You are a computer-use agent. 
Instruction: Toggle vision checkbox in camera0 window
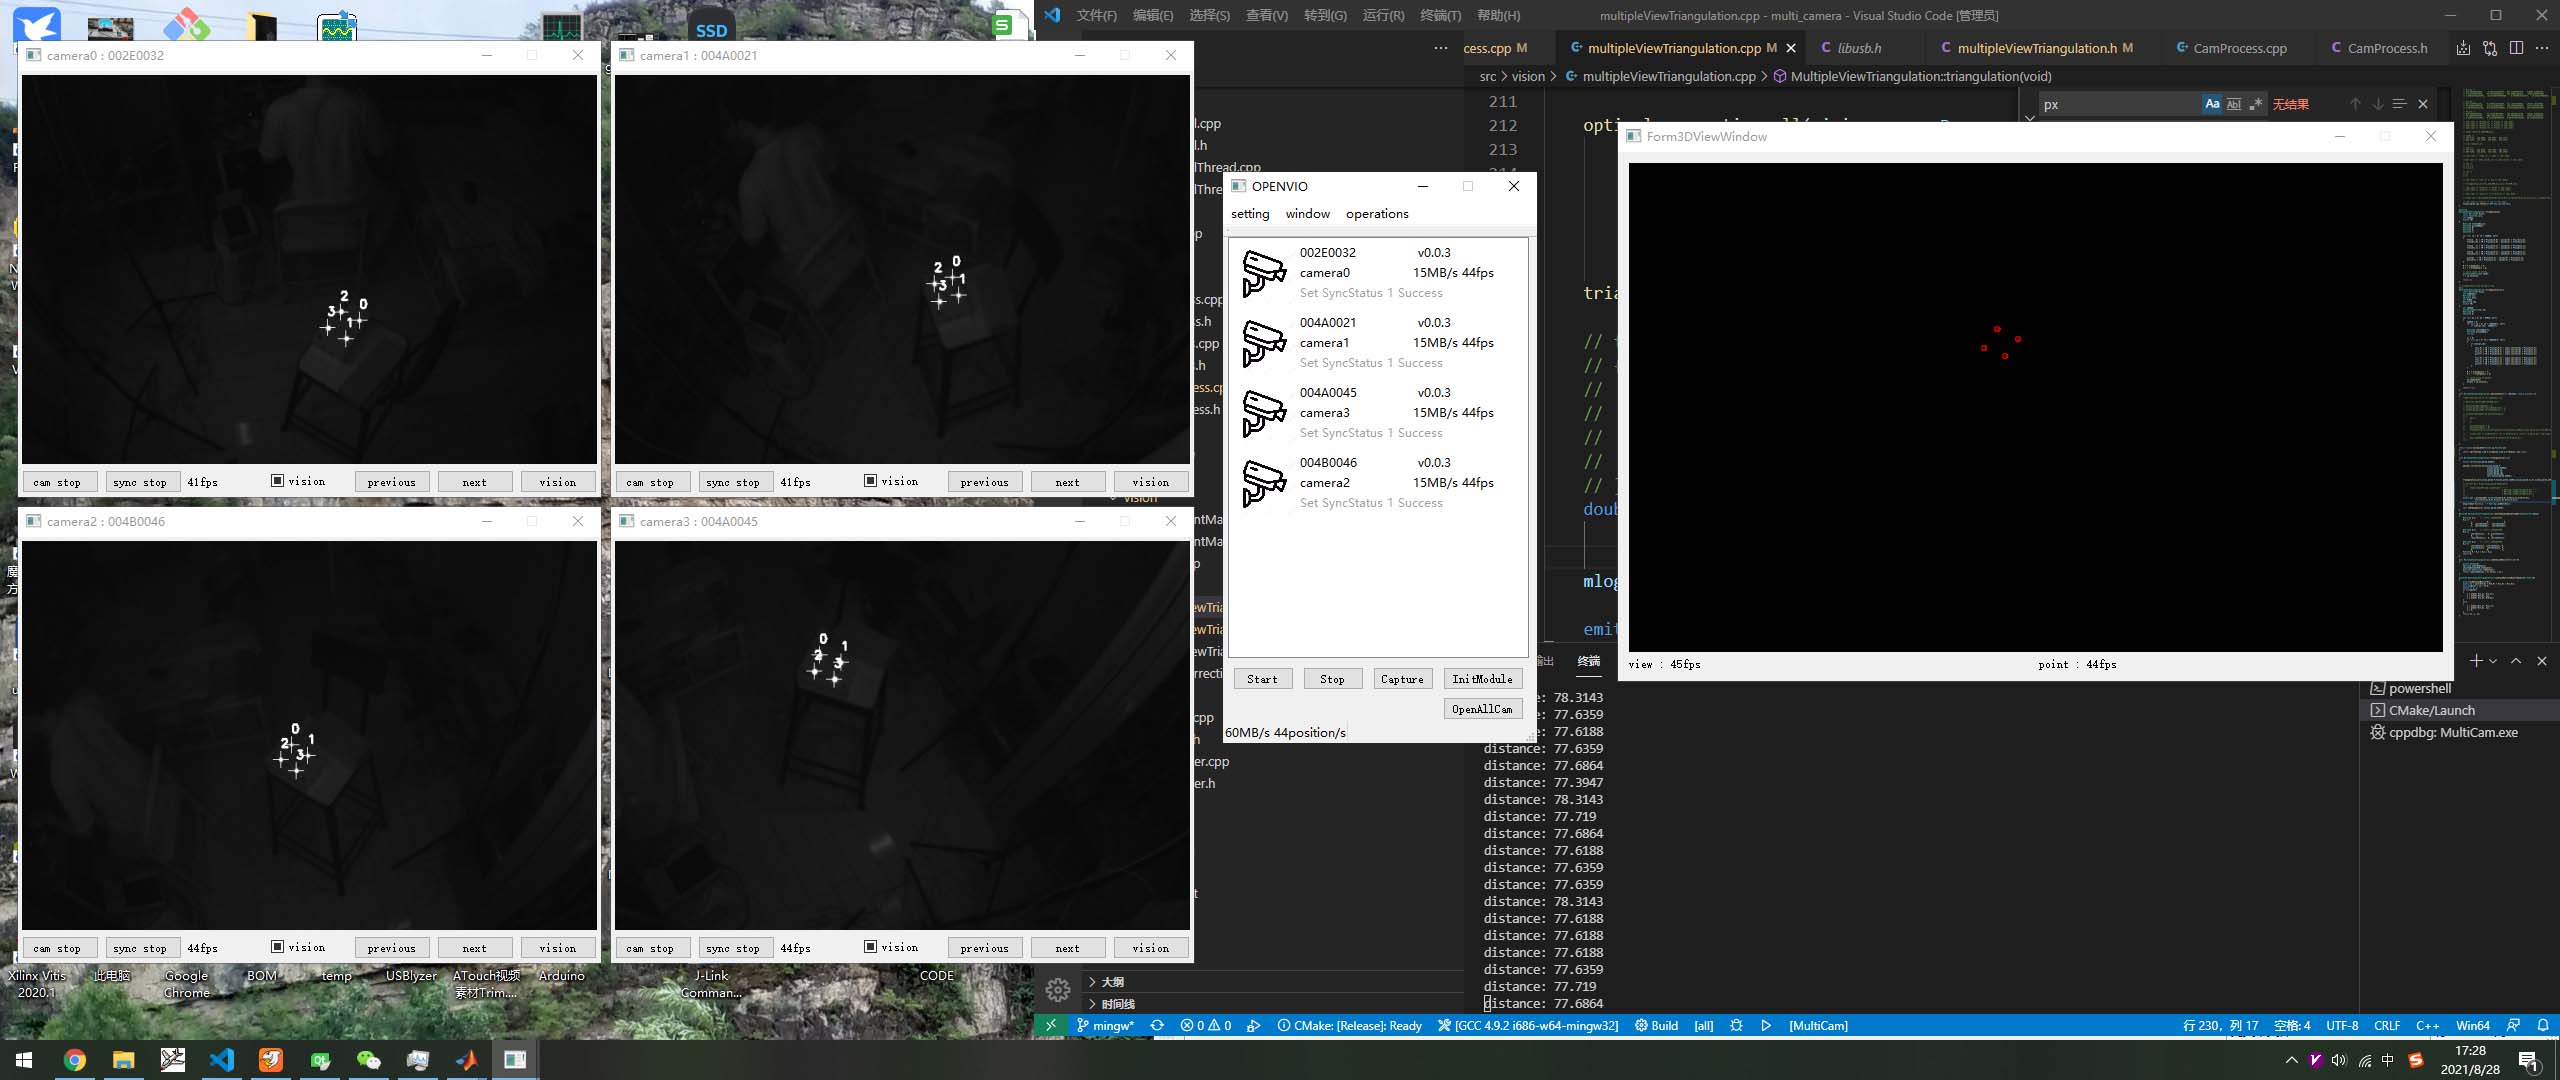point(277,481)
